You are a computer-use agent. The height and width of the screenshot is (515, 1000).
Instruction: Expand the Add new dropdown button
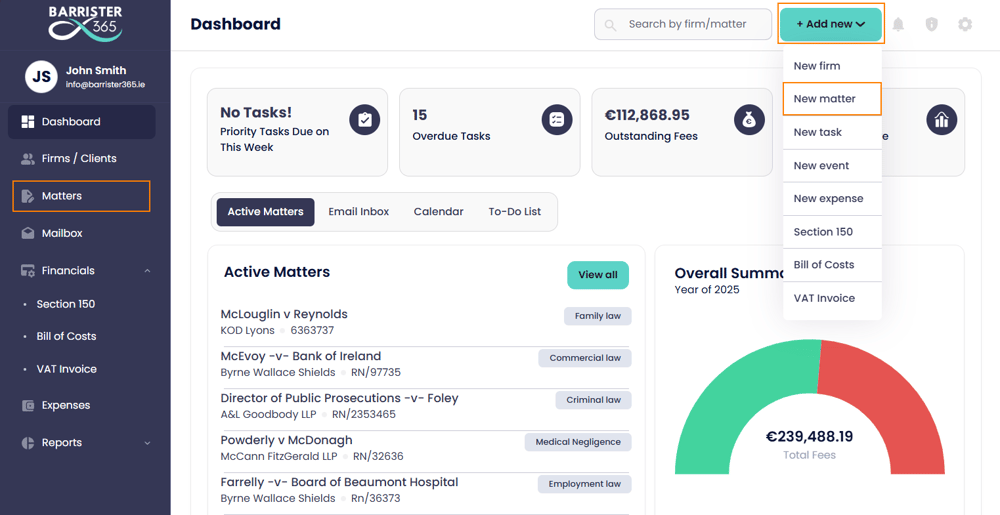click(831, 24)
